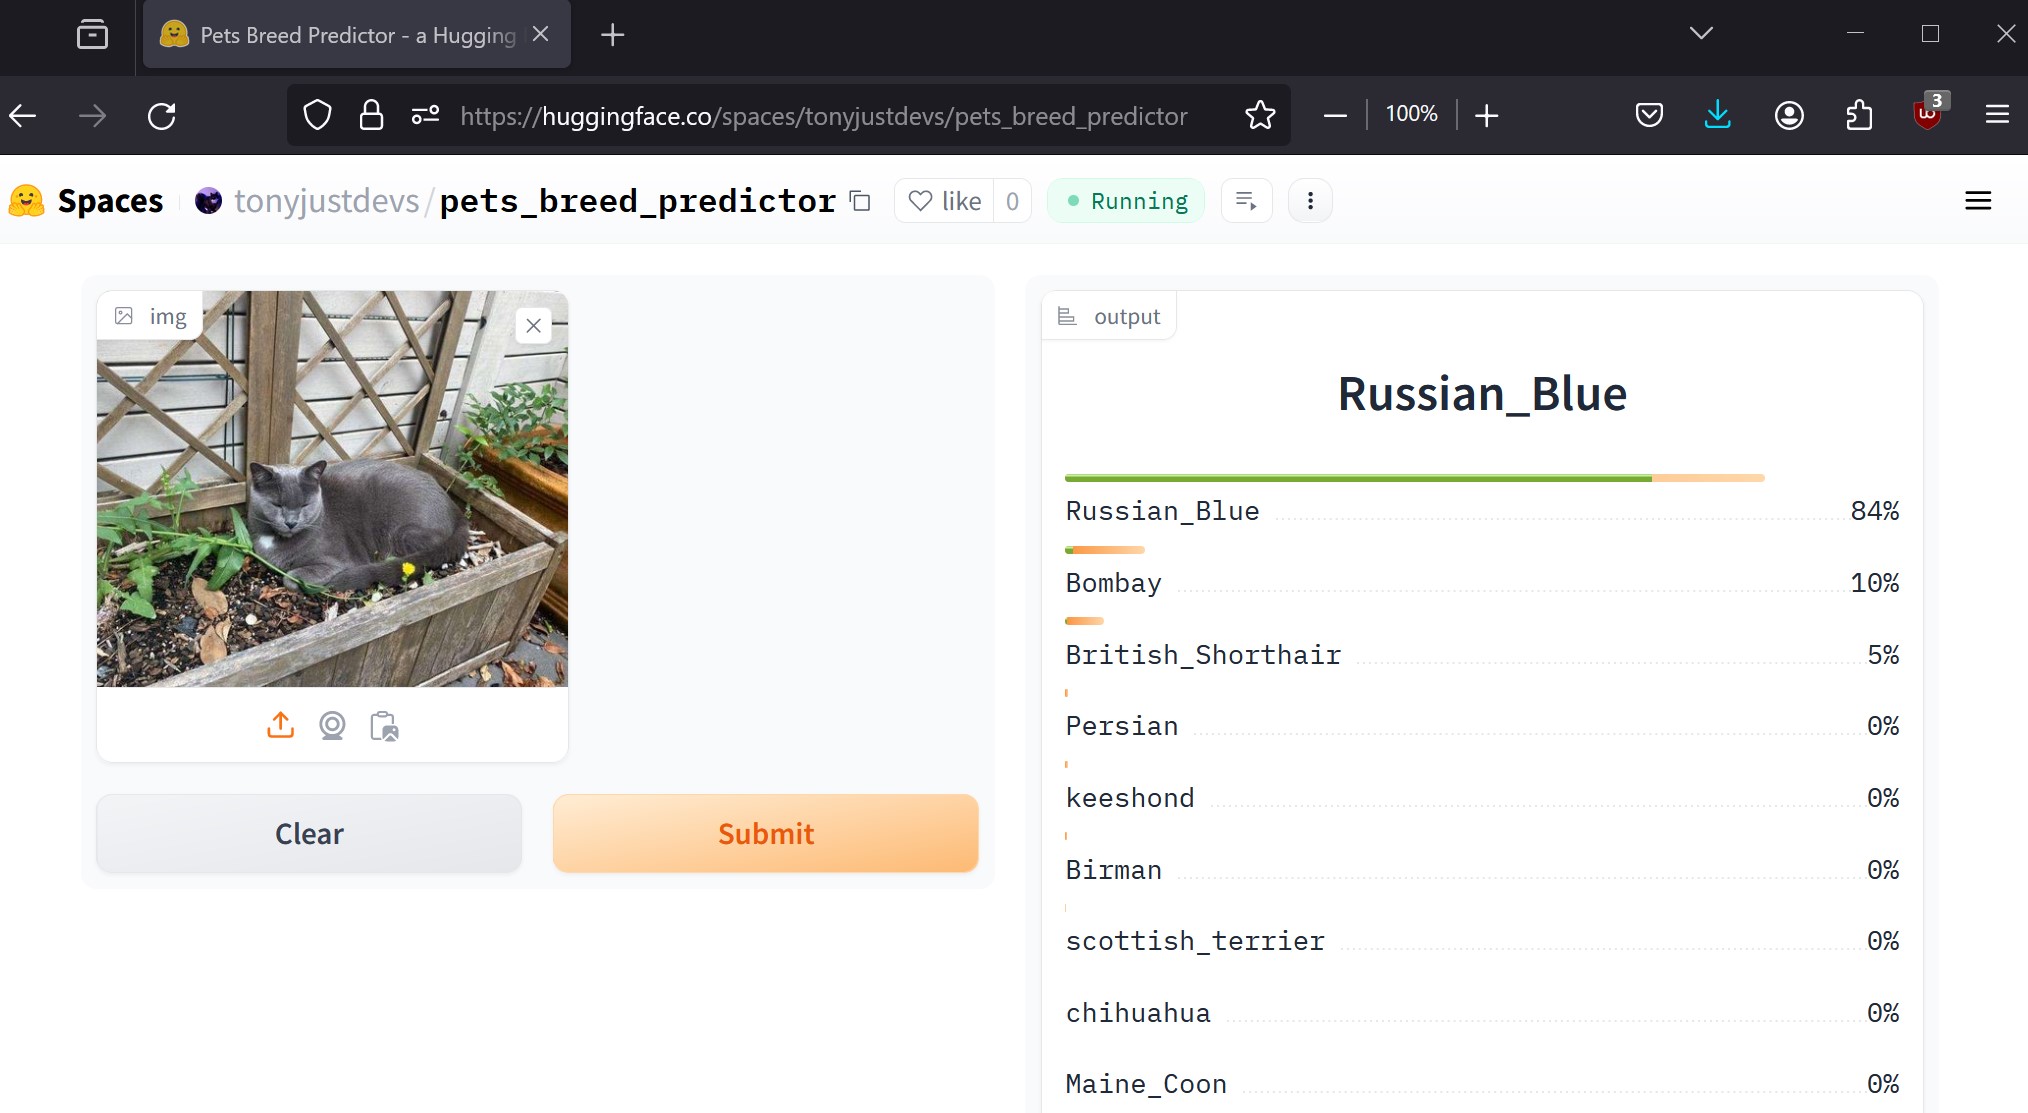Reload the page with the refresh icon
This screenshot has height=1113, width=2028.
pyautogui.click(x=162, y=116)
